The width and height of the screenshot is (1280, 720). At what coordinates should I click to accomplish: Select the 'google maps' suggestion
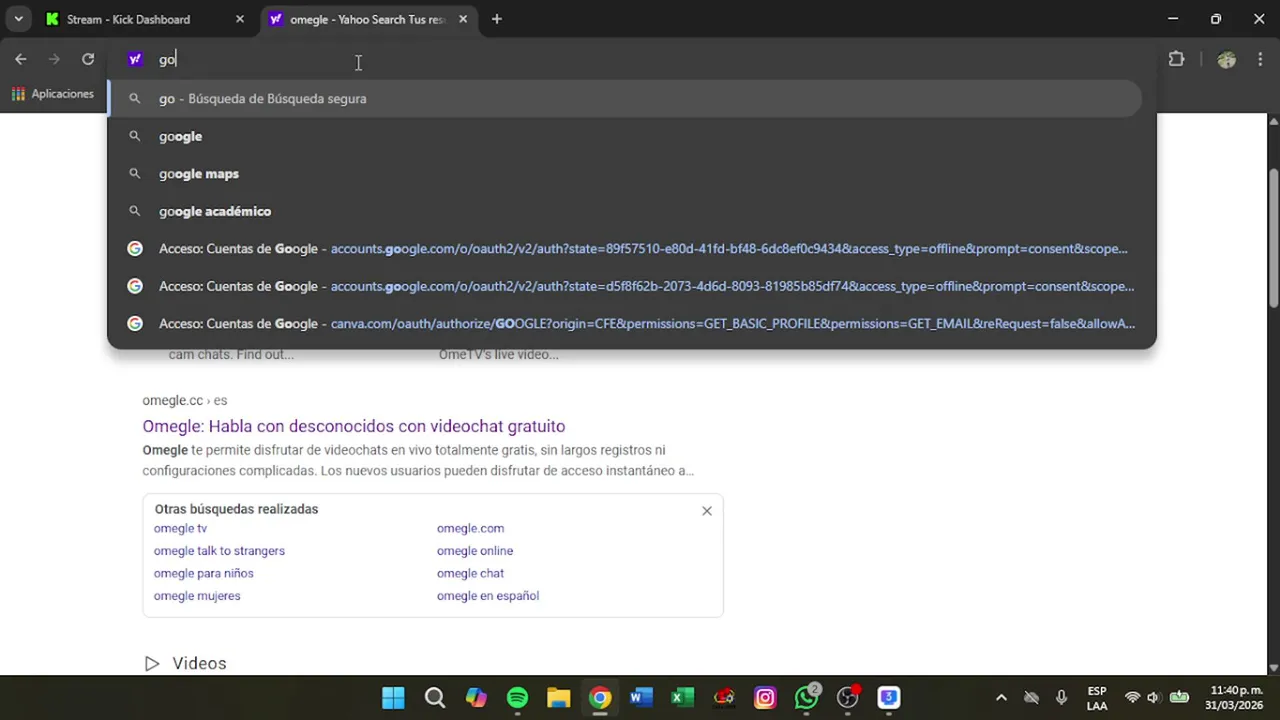(624, 174)
